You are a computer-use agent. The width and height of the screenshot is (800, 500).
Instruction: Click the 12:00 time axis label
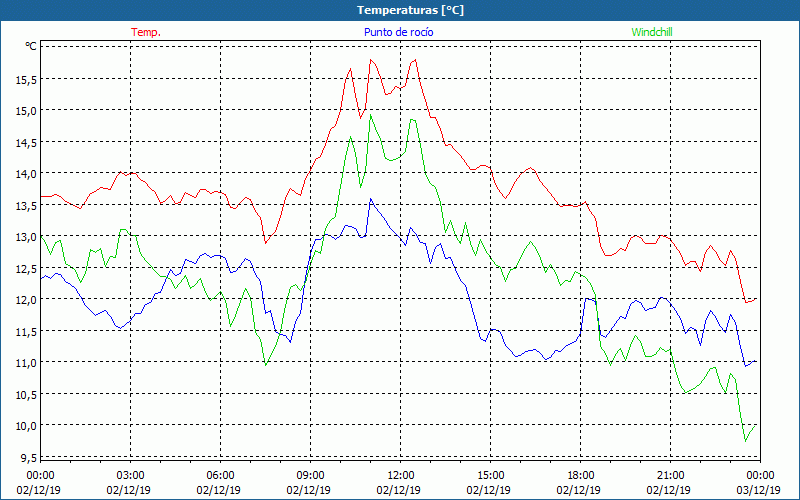click(x=401, y=476)
